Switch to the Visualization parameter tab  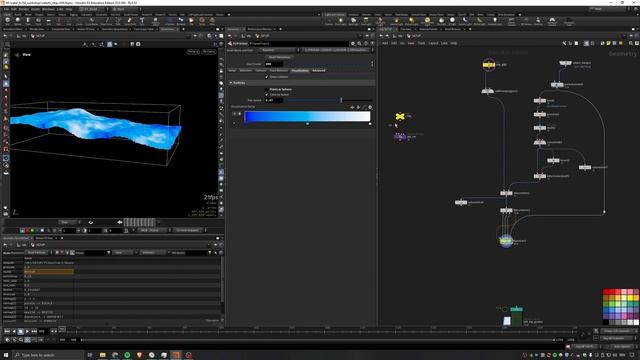coord(300,71)
